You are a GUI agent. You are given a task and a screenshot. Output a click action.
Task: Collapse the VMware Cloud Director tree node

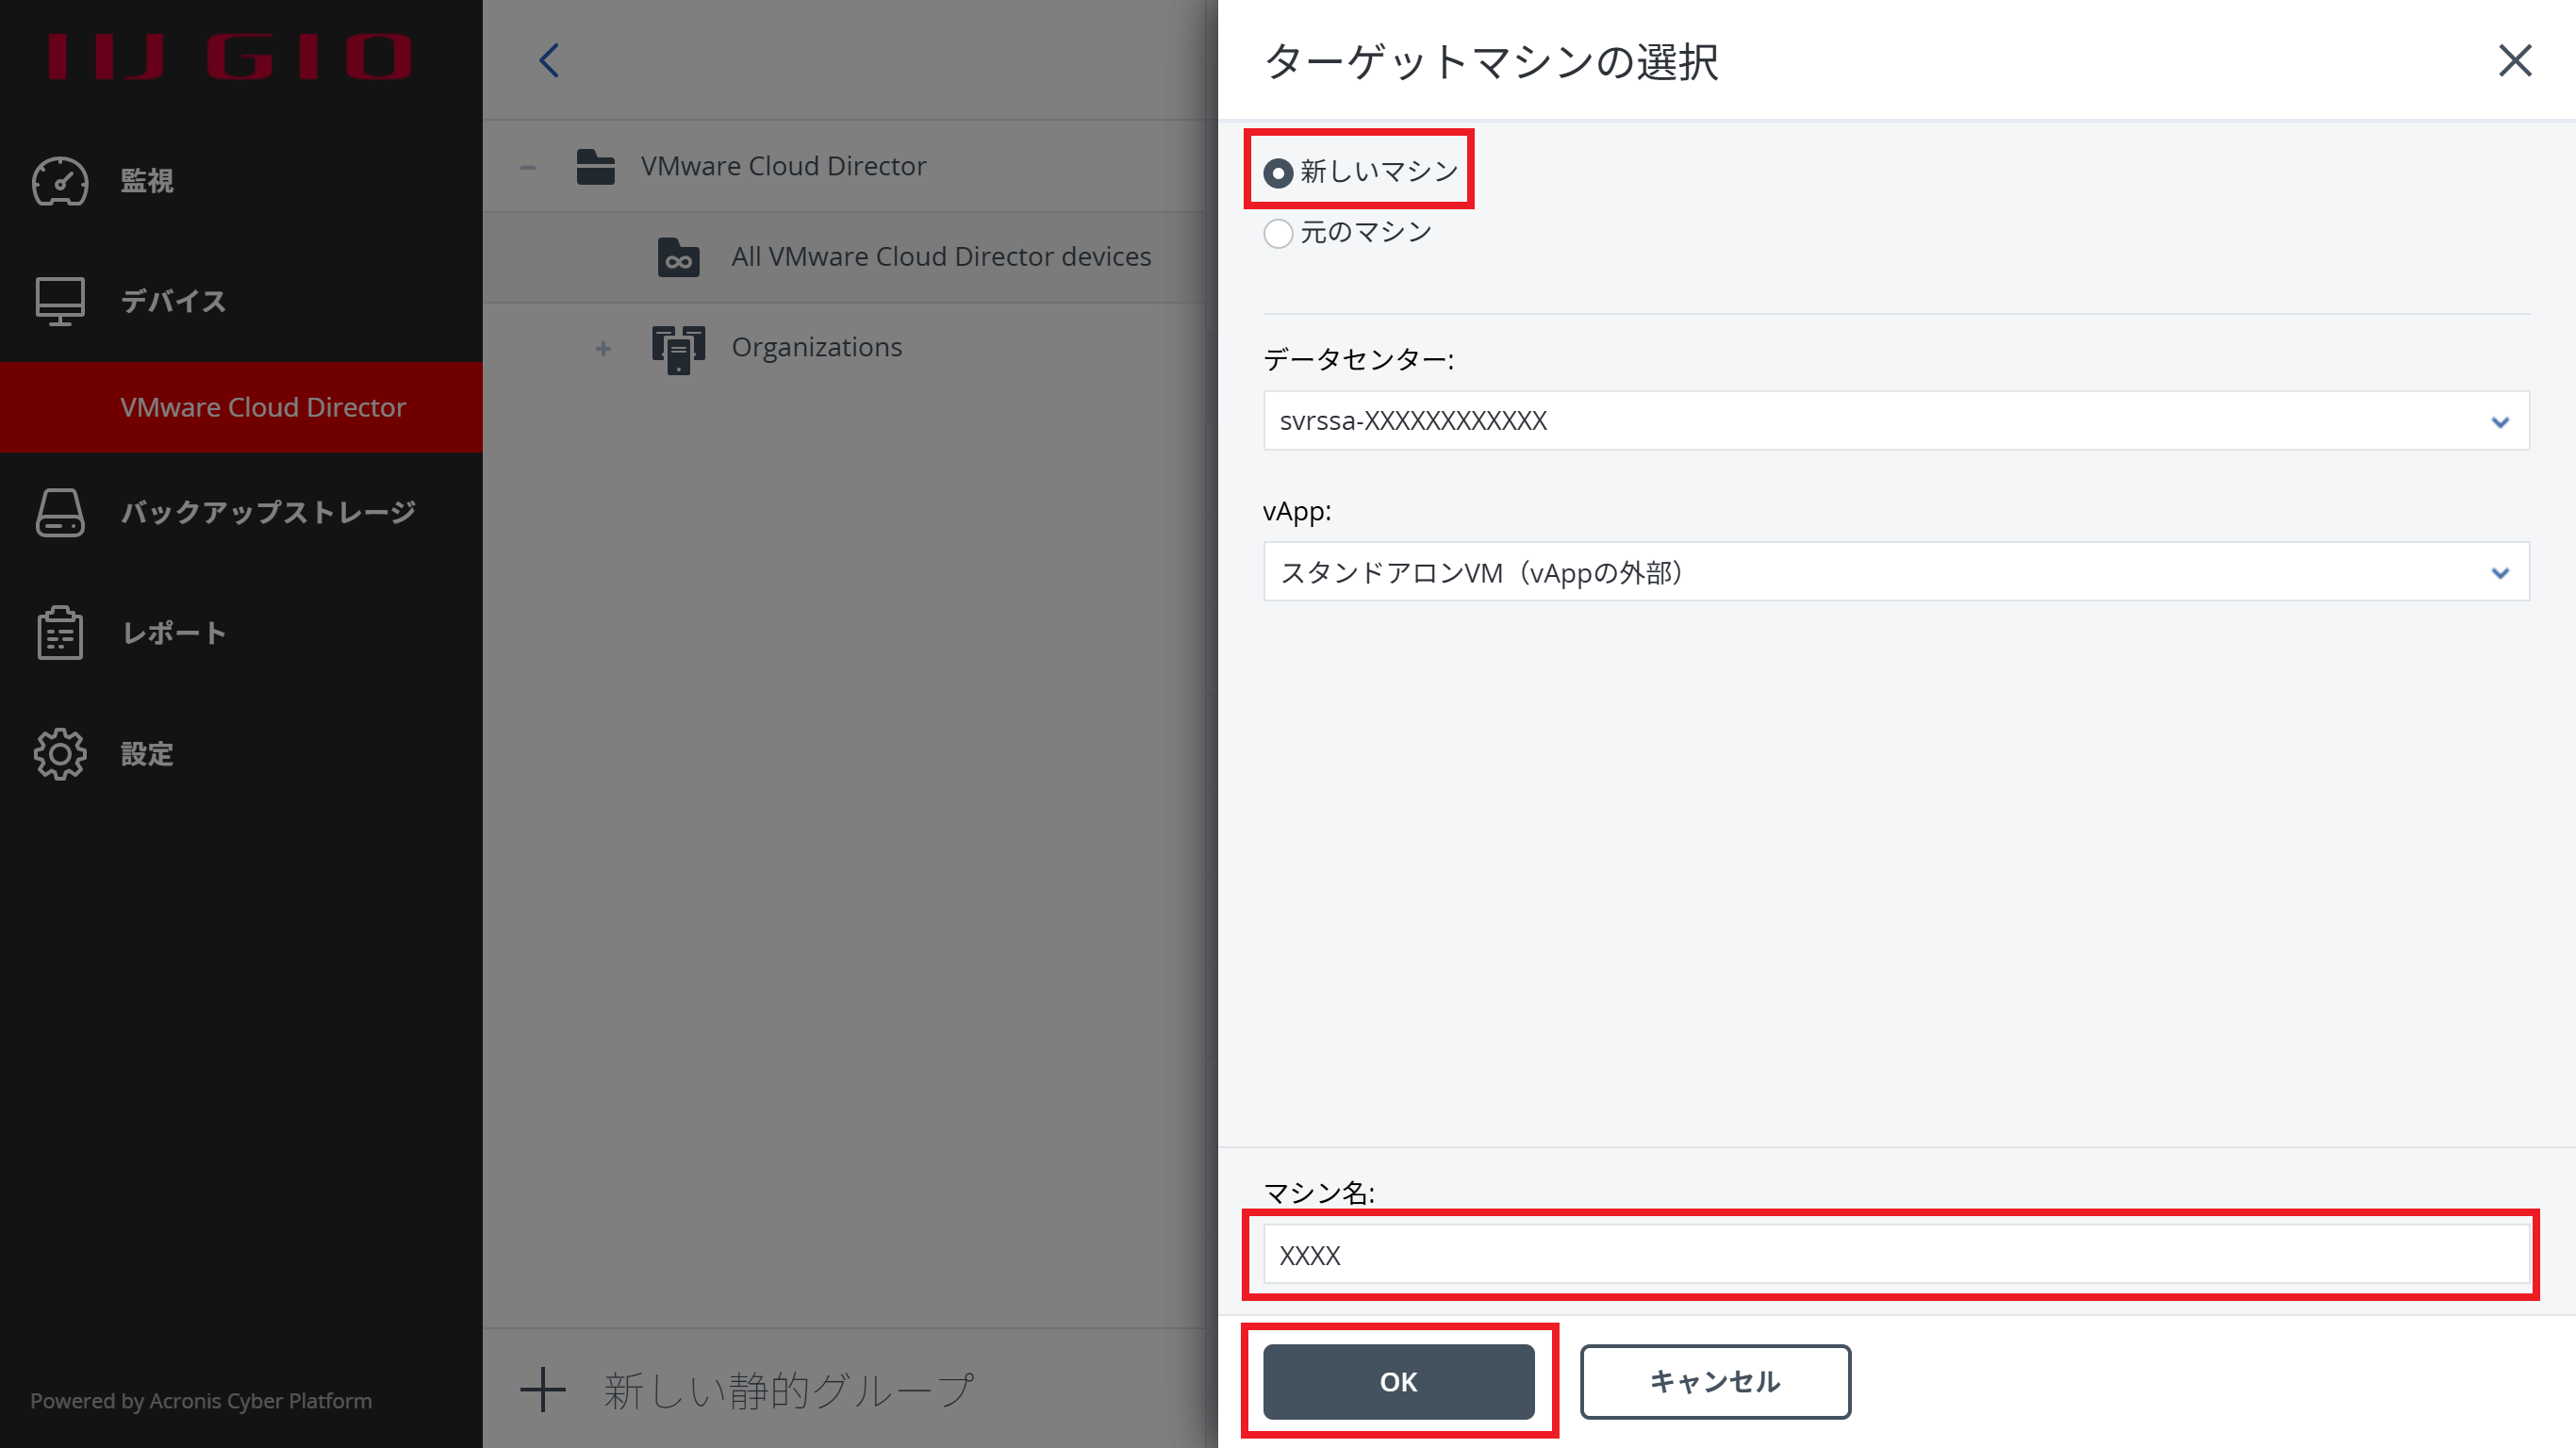pos(528,167)
